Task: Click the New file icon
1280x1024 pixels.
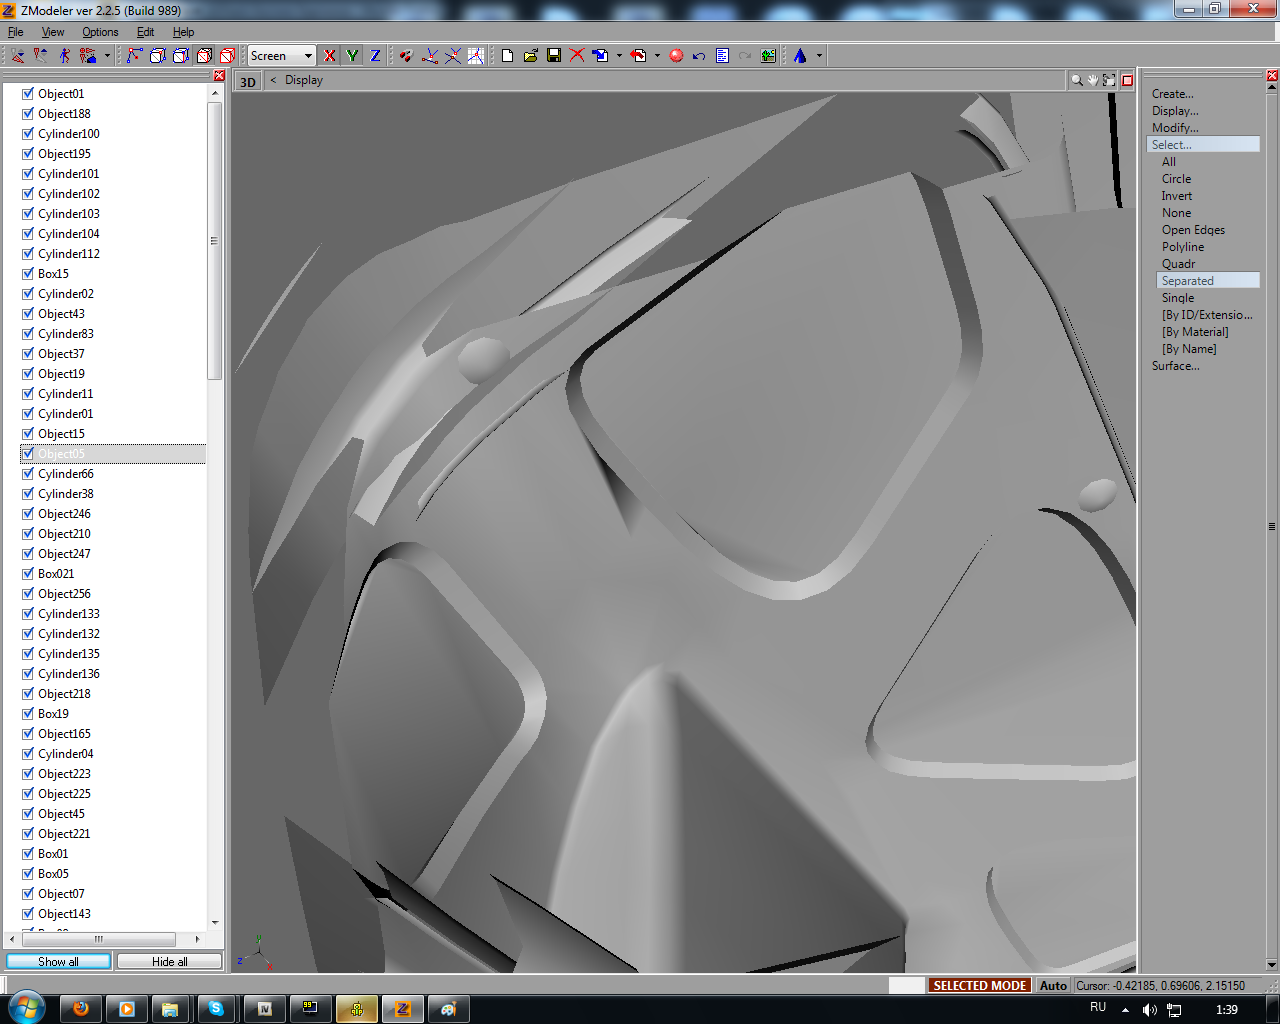Action: 508,56
